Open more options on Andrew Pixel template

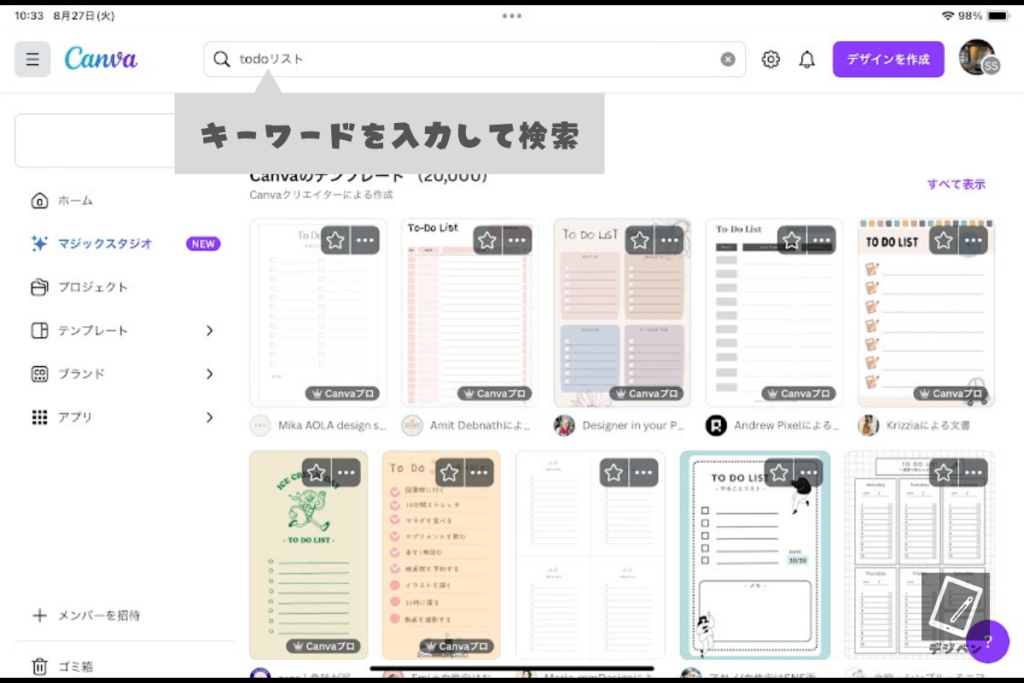(822, 240)
